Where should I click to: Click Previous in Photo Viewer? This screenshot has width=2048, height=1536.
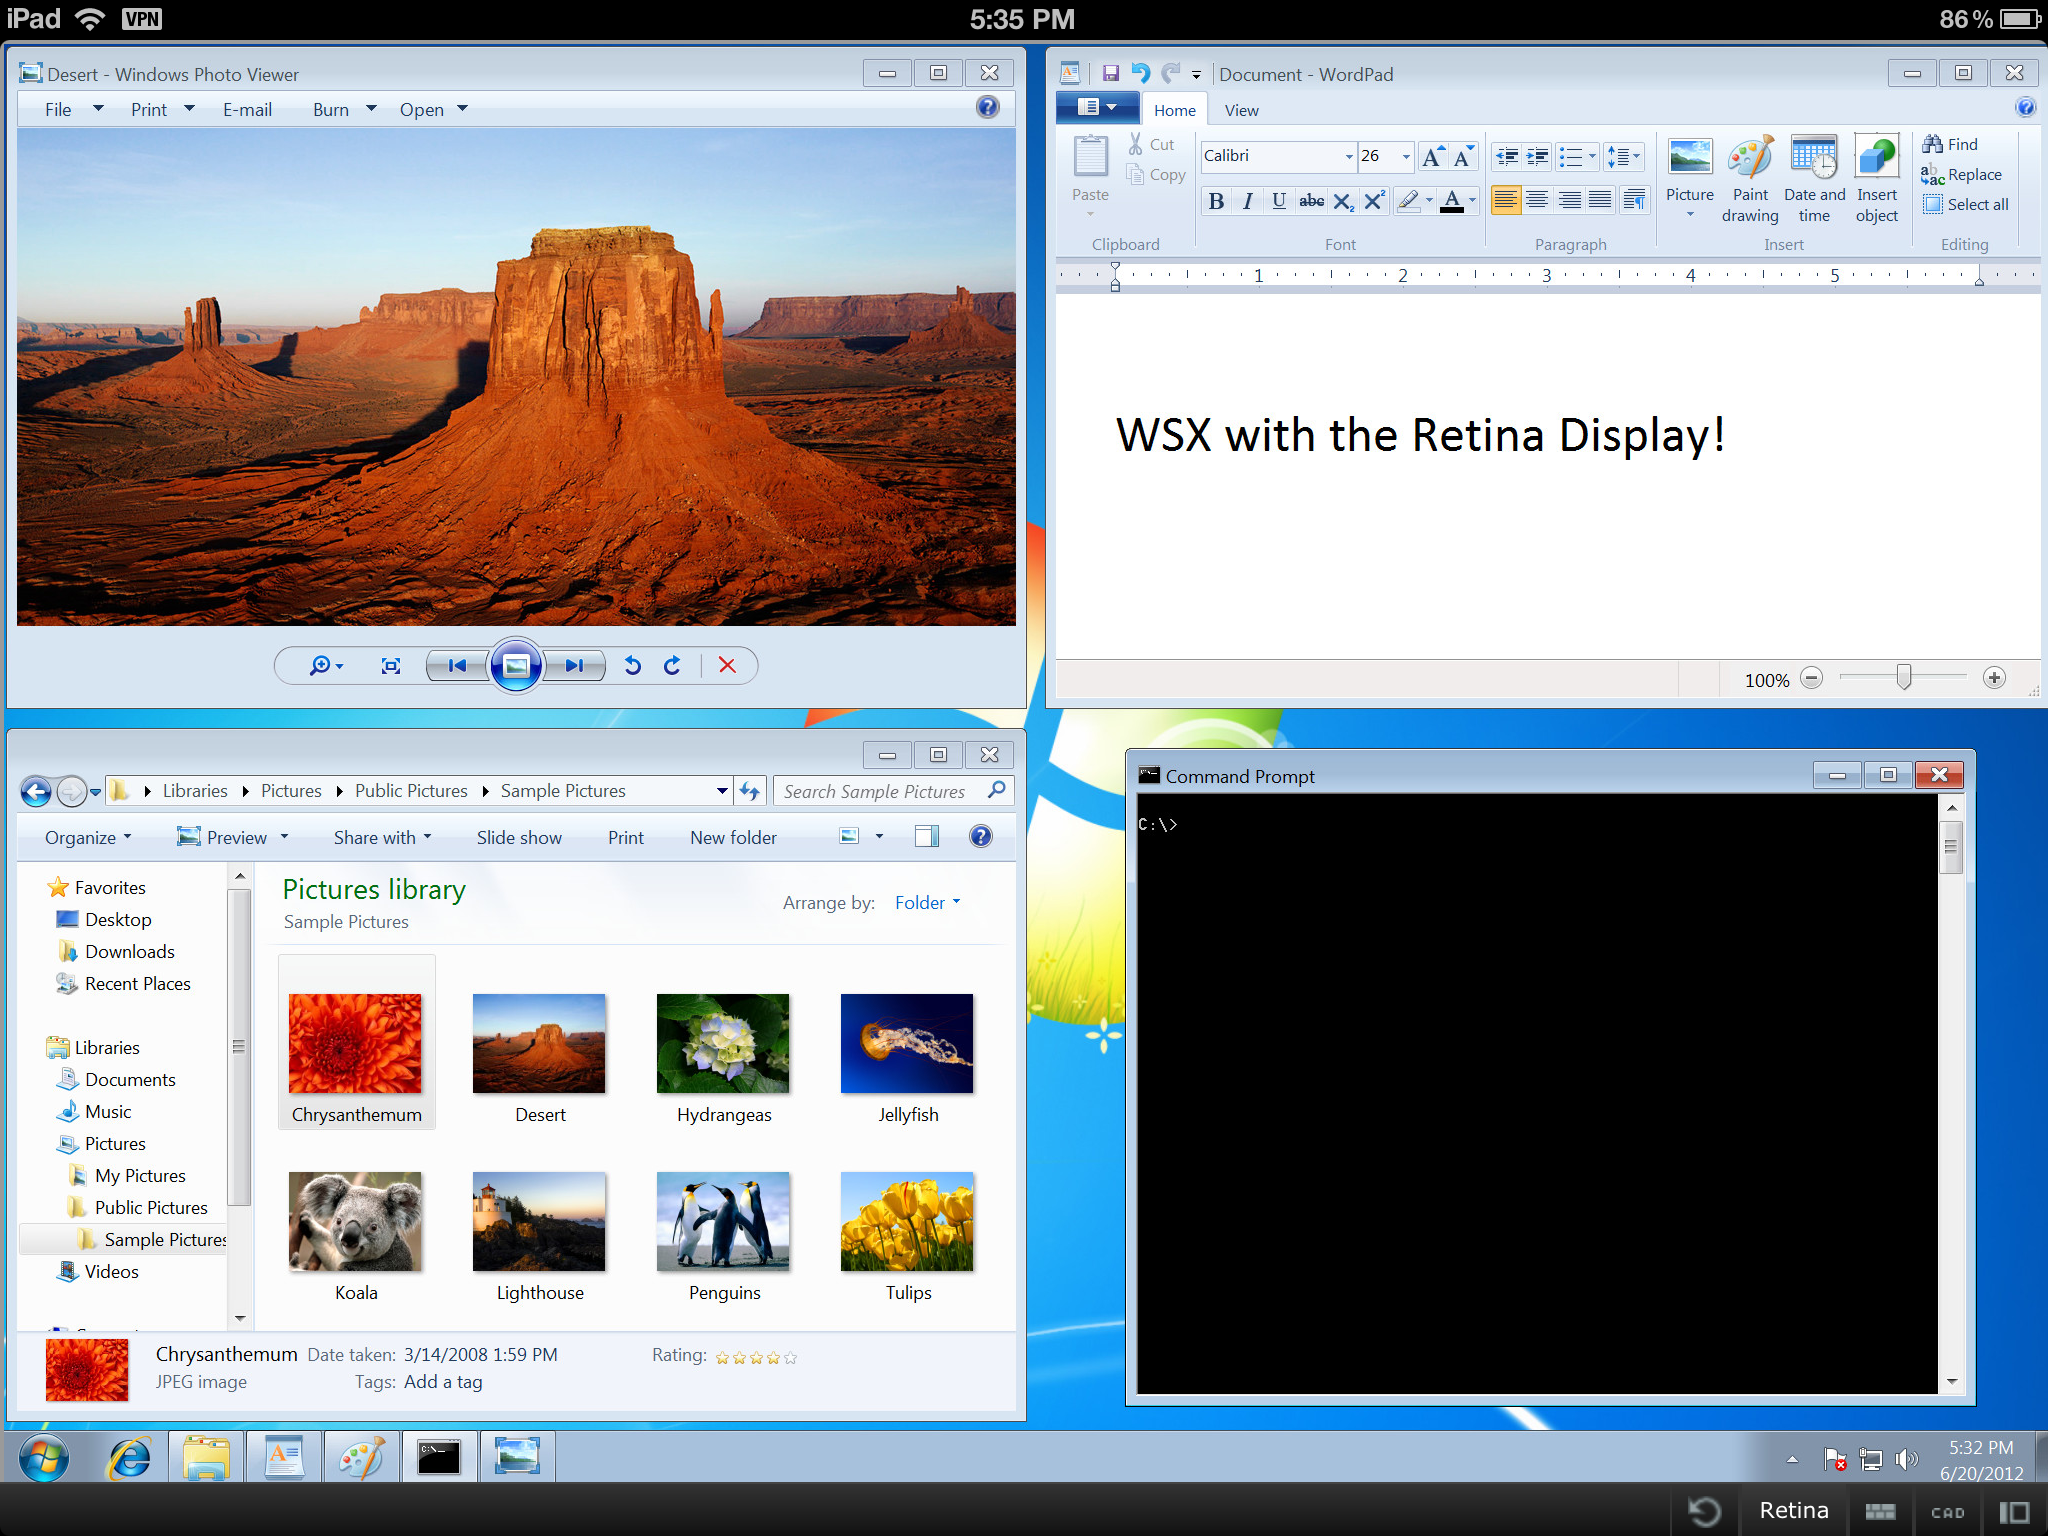pyautogui.click(x=457, y=666)
